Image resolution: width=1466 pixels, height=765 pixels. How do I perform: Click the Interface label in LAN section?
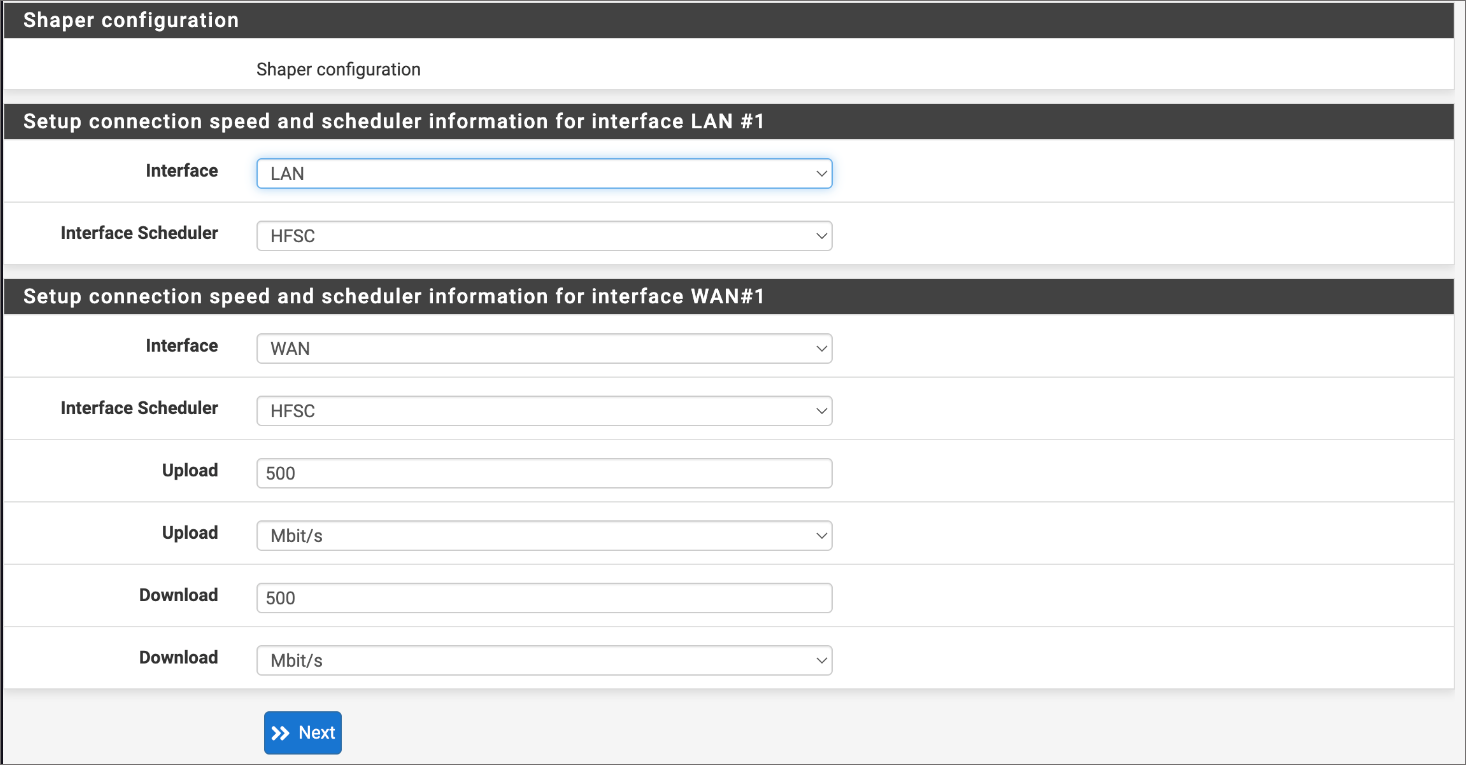click(181, 171)
